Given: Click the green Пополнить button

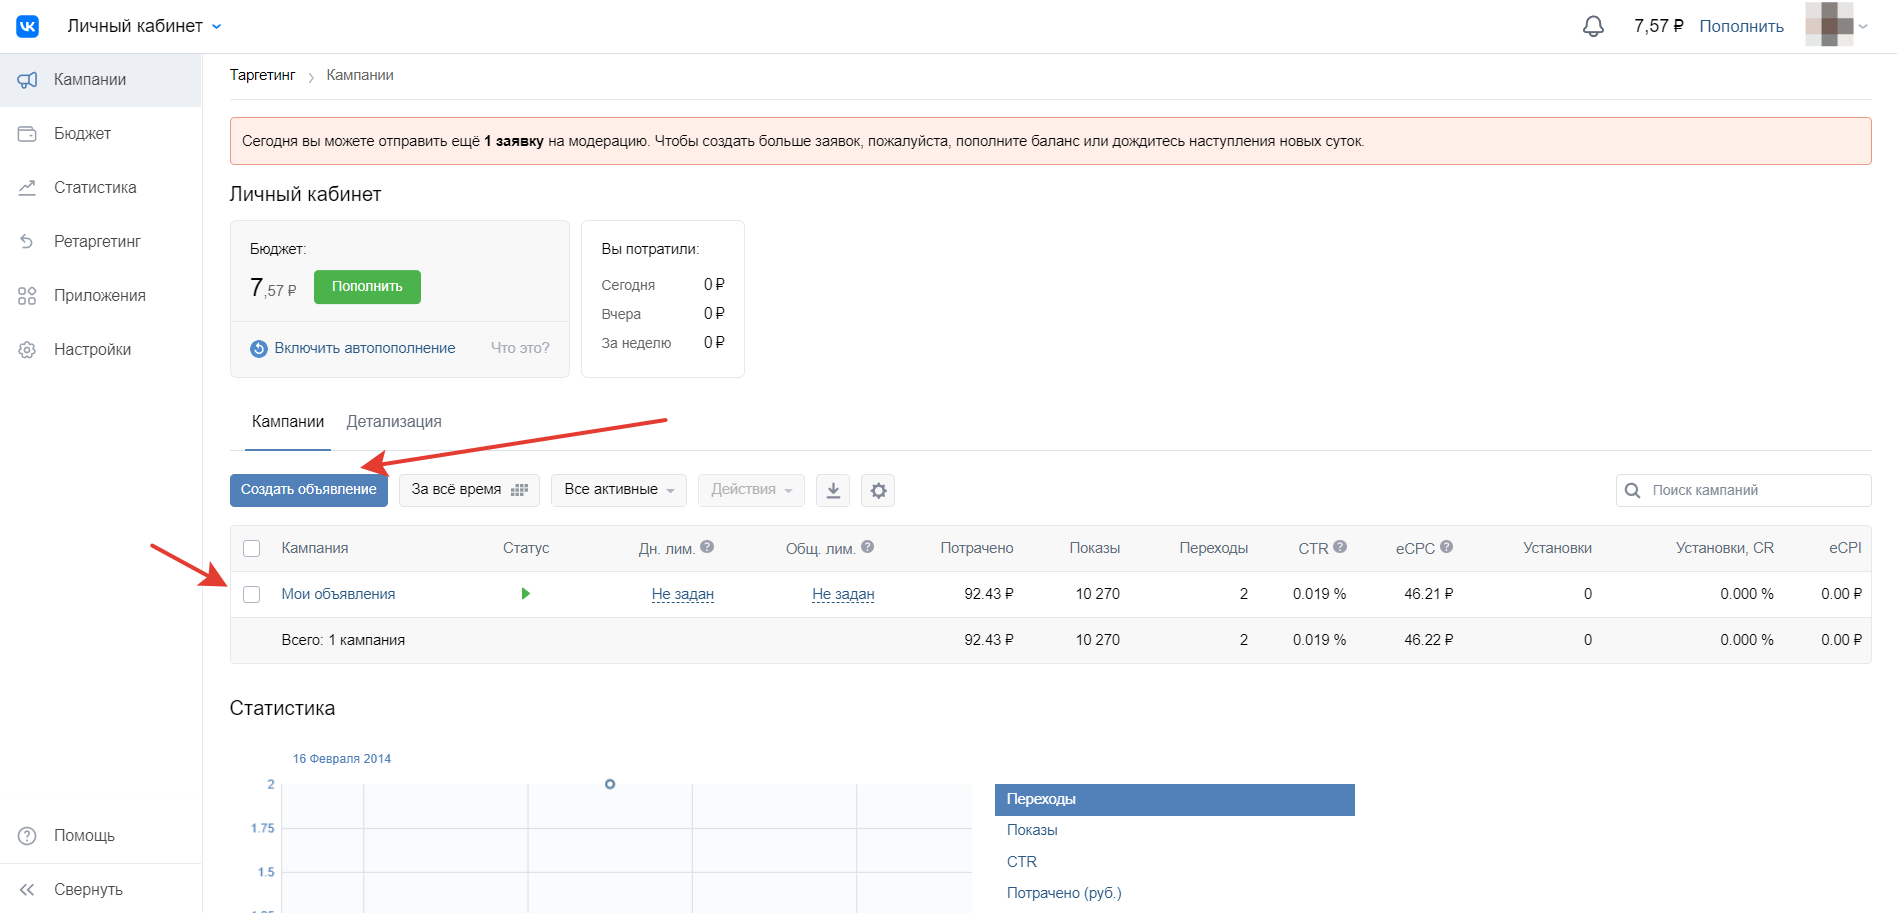Looking at the screenshot, I should (x=367, y=287).
